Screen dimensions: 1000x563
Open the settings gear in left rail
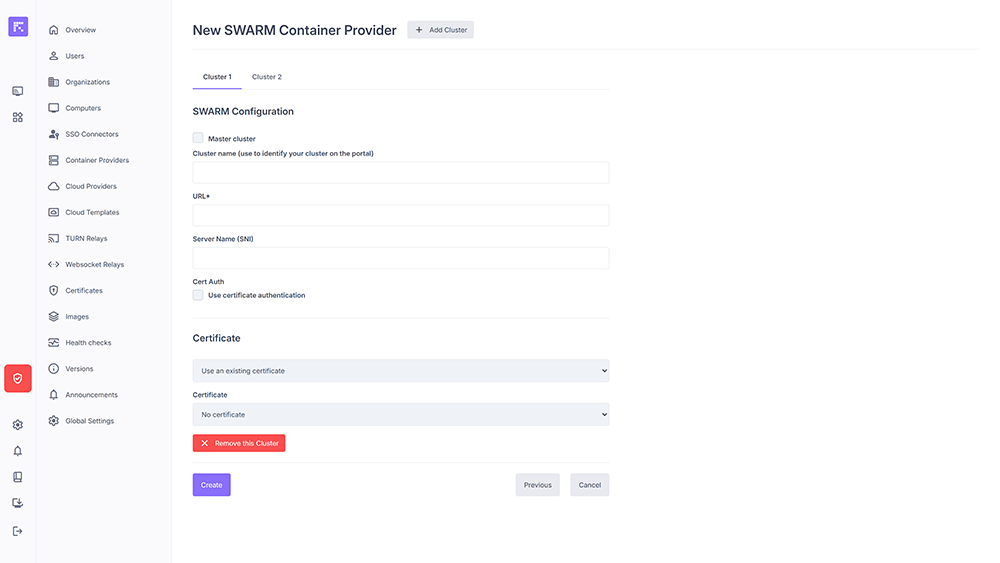[x=17, y=425]
